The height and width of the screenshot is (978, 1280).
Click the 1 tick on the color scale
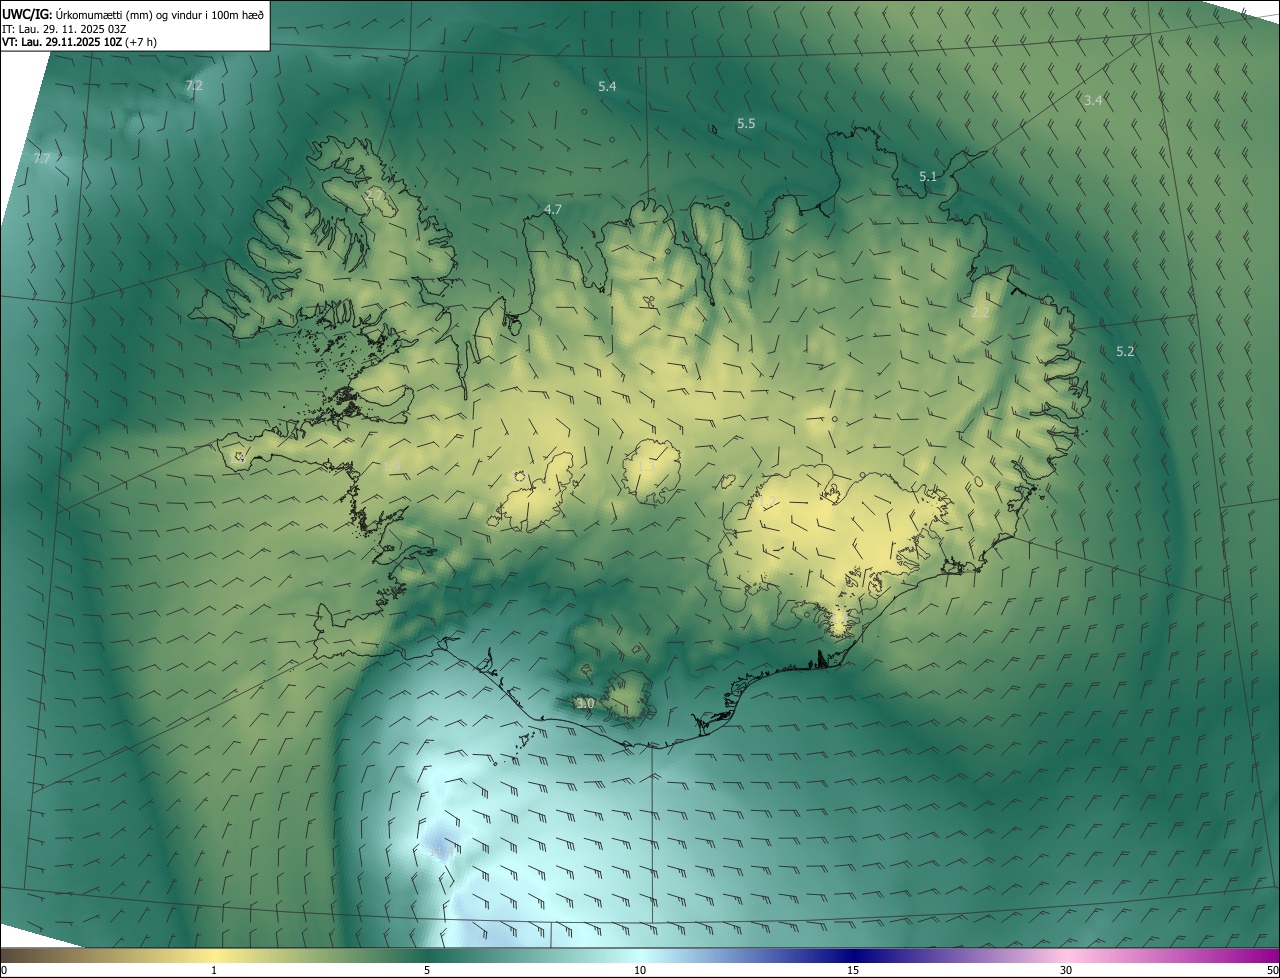214,970
